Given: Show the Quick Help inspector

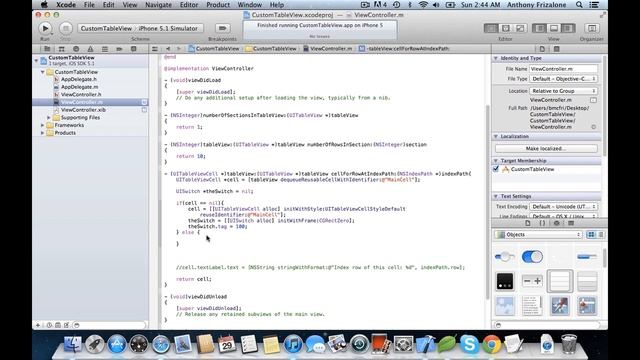Looking at the screenshot, I should point(556,49).
